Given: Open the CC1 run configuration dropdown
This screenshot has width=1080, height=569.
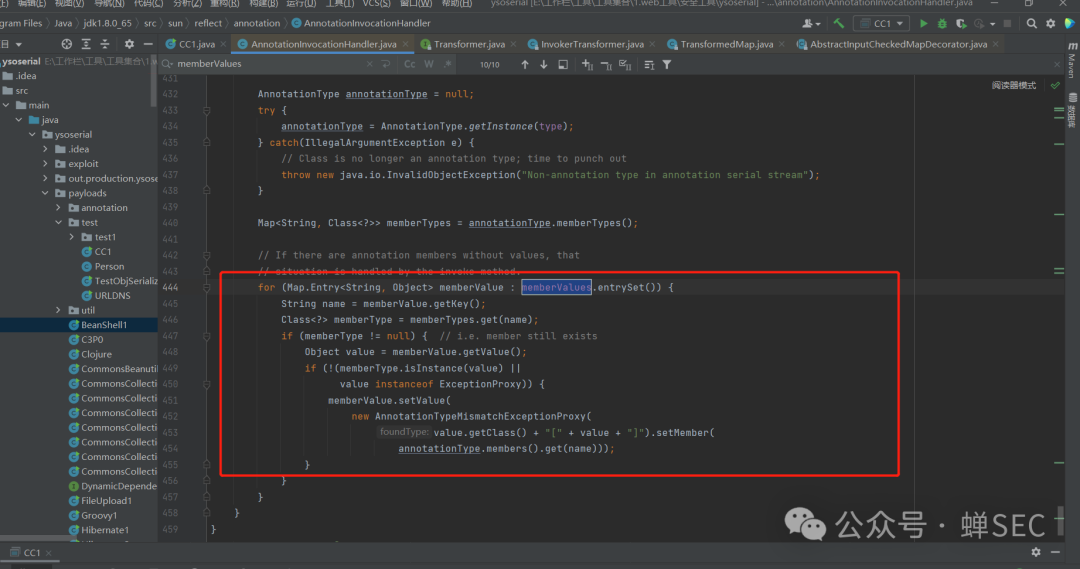Looking at the screenshot, I should pyautogui.click(x=881, y=23).
